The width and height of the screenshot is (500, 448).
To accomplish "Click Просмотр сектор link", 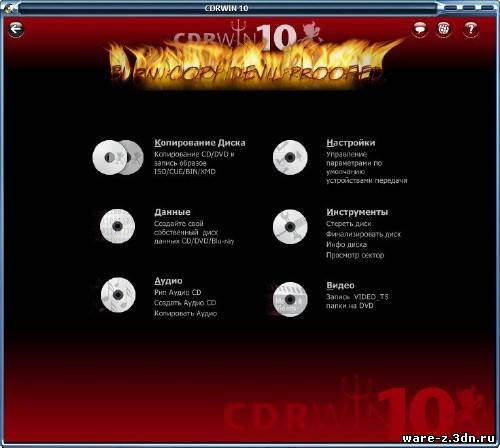I will 355,255.
